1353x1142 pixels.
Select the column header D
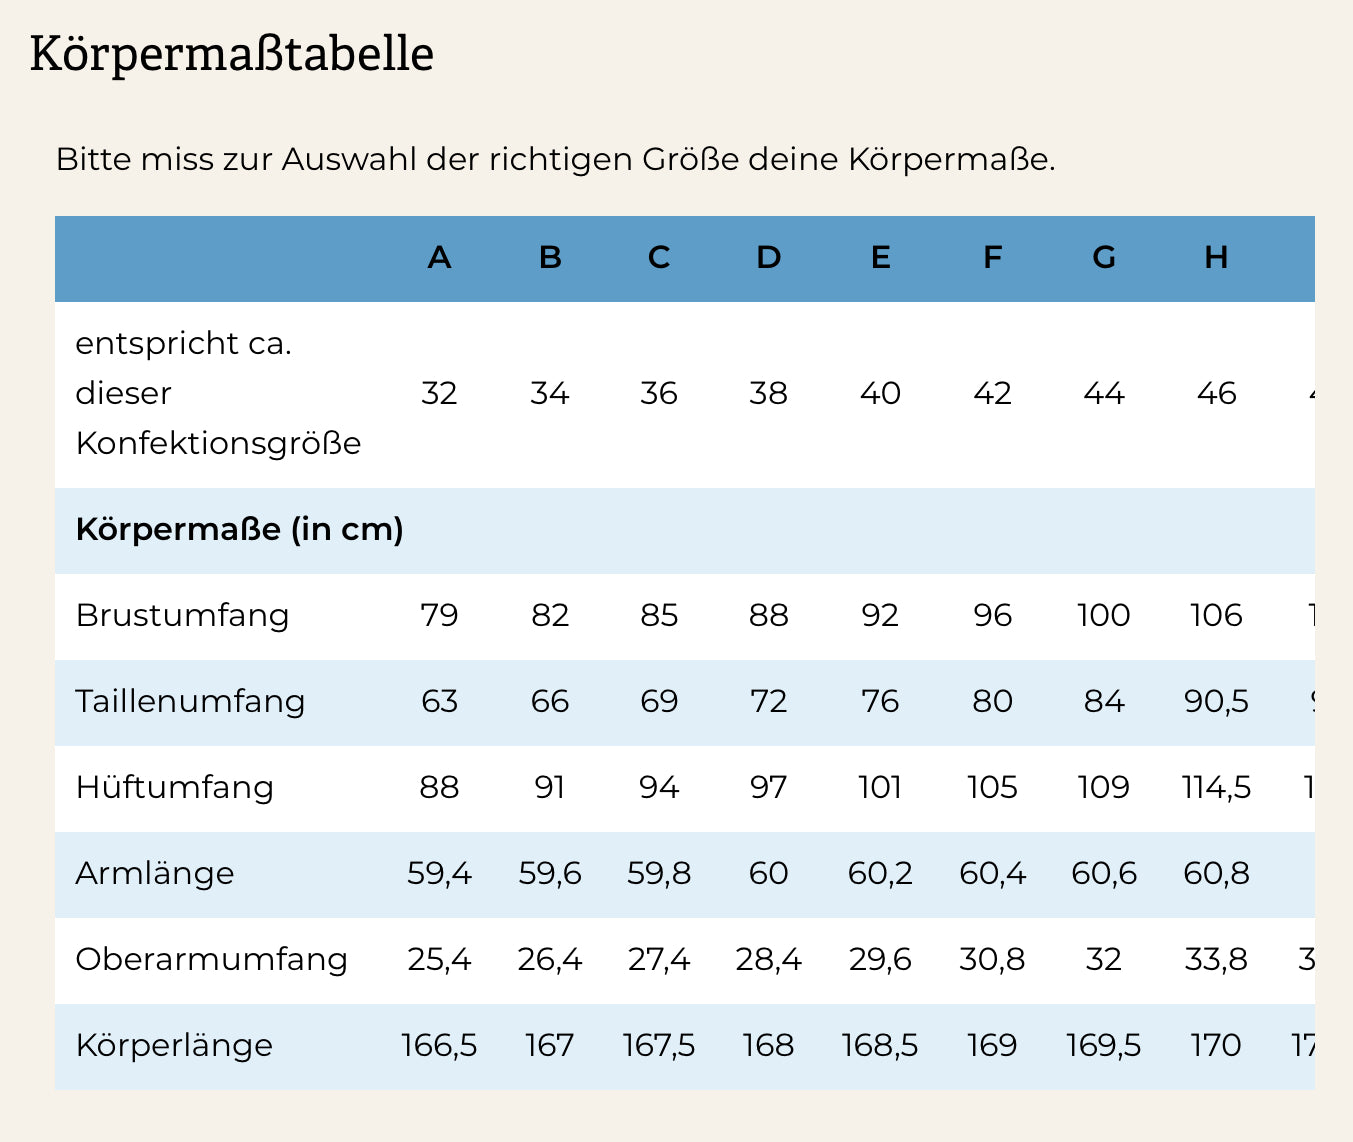point(768,258)
